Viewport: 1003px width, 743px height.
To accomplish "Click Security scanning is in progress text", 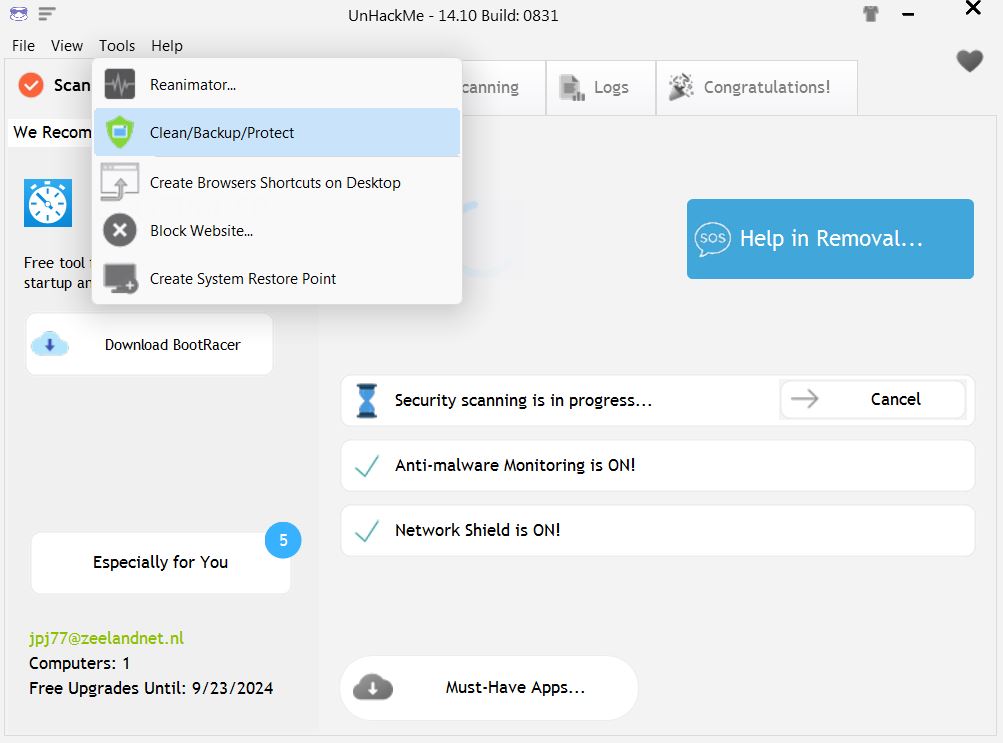I will tap(523, 400).
